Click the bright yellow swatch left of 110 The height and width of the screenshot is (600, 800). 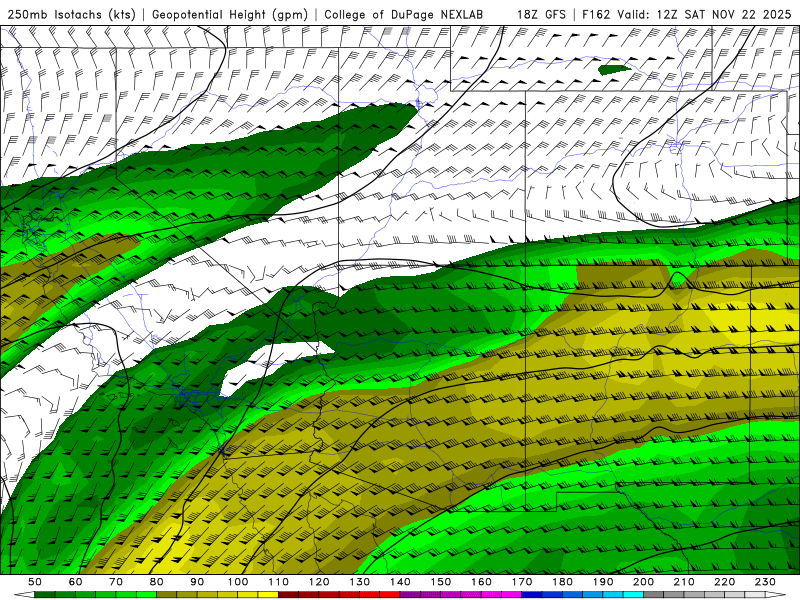point(268,595)
